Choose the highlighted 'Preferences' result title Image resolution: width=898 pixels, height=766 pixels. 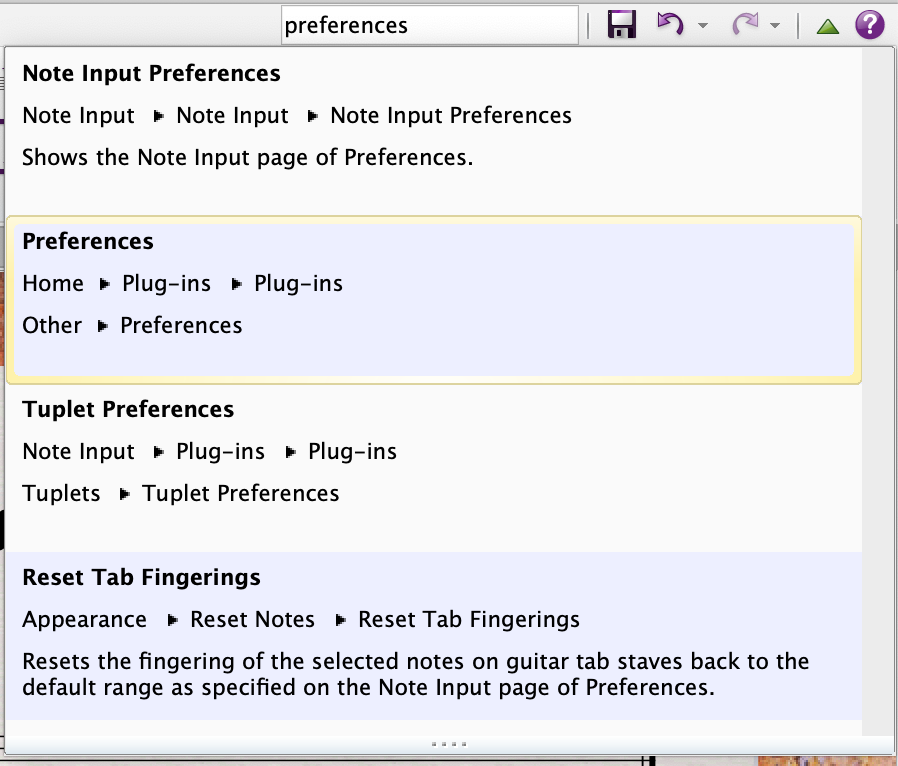click(x=88, y=242)
